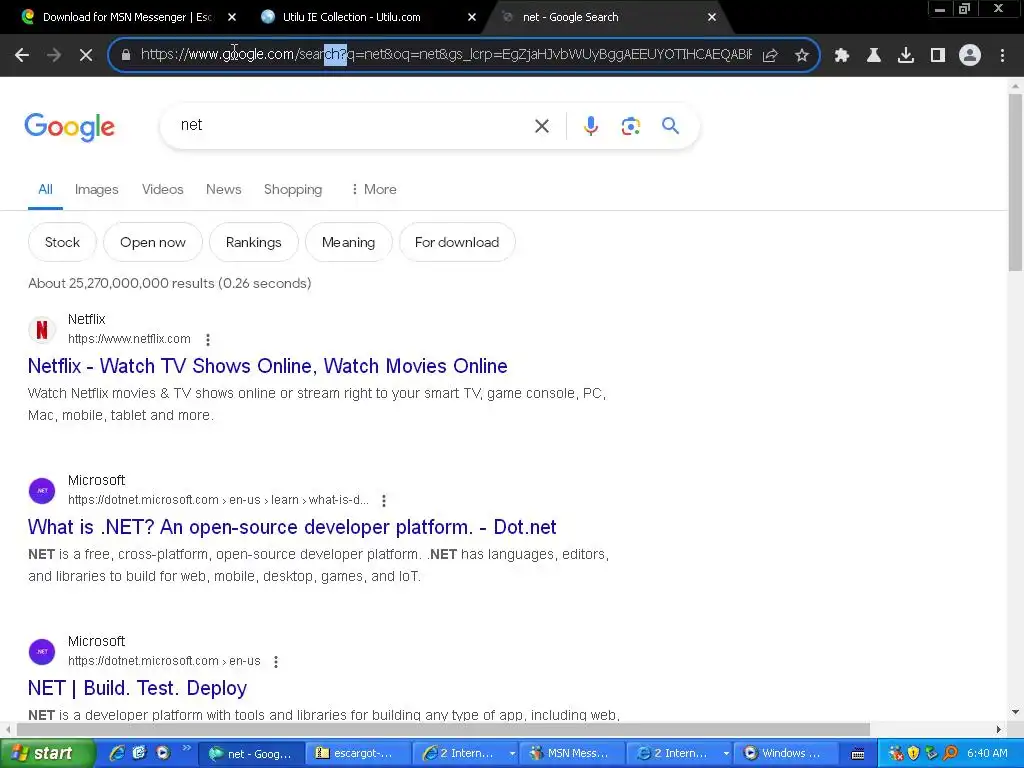Click the vertical scrollbar thumb
The width and height of the screenshot is (1024, 768).
[1015, 183]
